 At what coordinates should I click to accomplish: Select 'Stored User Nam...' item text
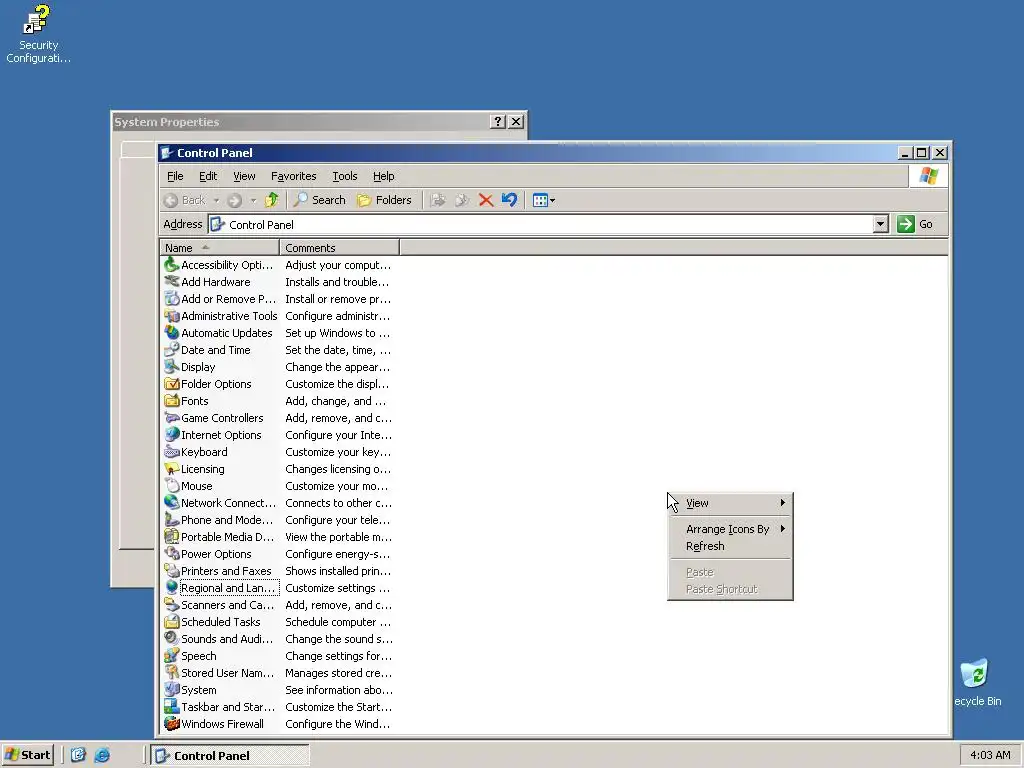point(228,673)
